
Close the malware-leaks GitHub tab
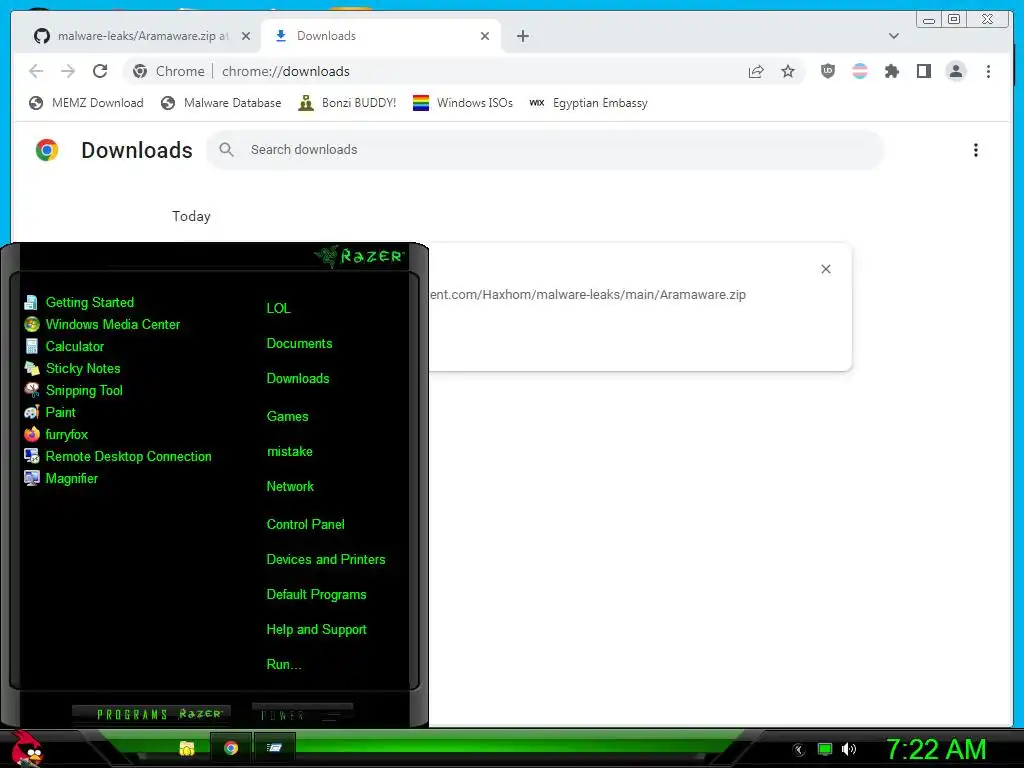click(x=246, y=36)
